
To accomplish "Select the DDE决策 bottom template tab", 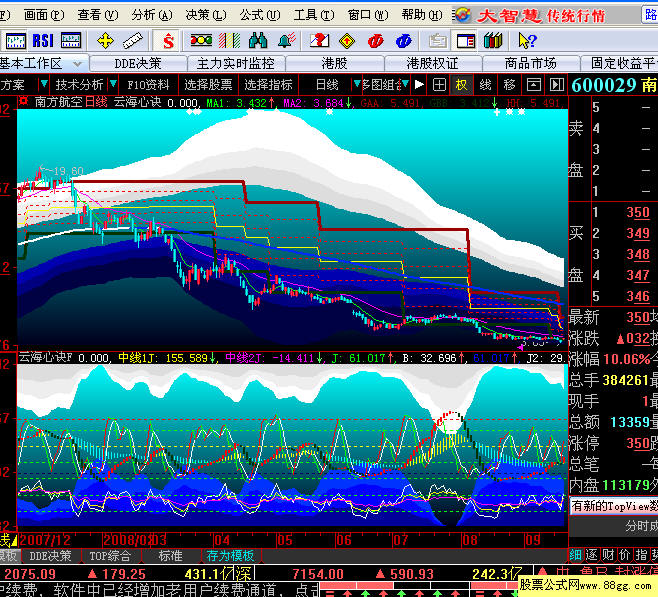I will click(50, 556).
